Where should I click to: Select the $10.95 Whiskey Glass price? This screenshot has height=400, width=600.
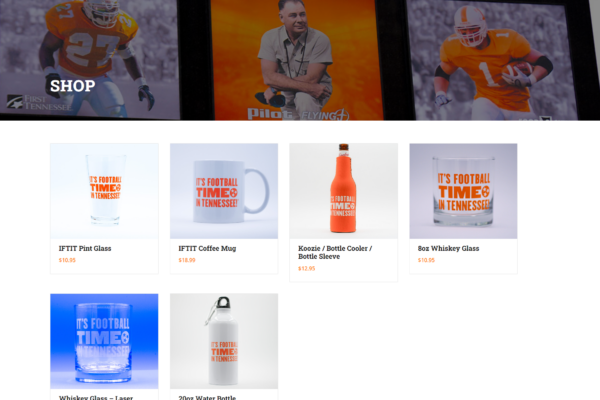pyautogui.click(x=426, y=260)
